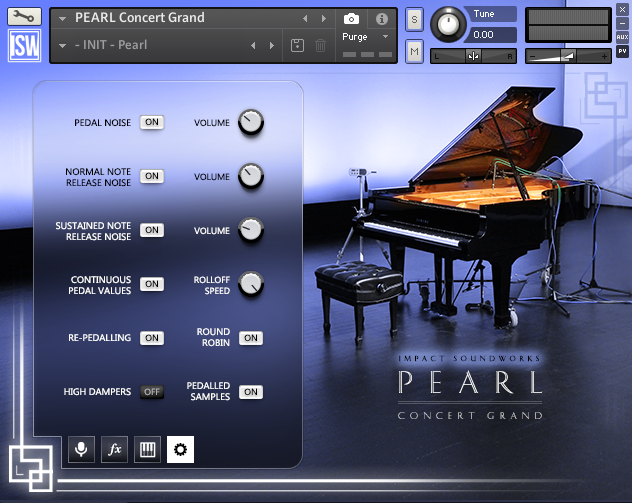The height and width of the screenshot is (503, 632).
Task: Mute the instrument with the M button
Action: pyautogui.click(x=414, y=52)
